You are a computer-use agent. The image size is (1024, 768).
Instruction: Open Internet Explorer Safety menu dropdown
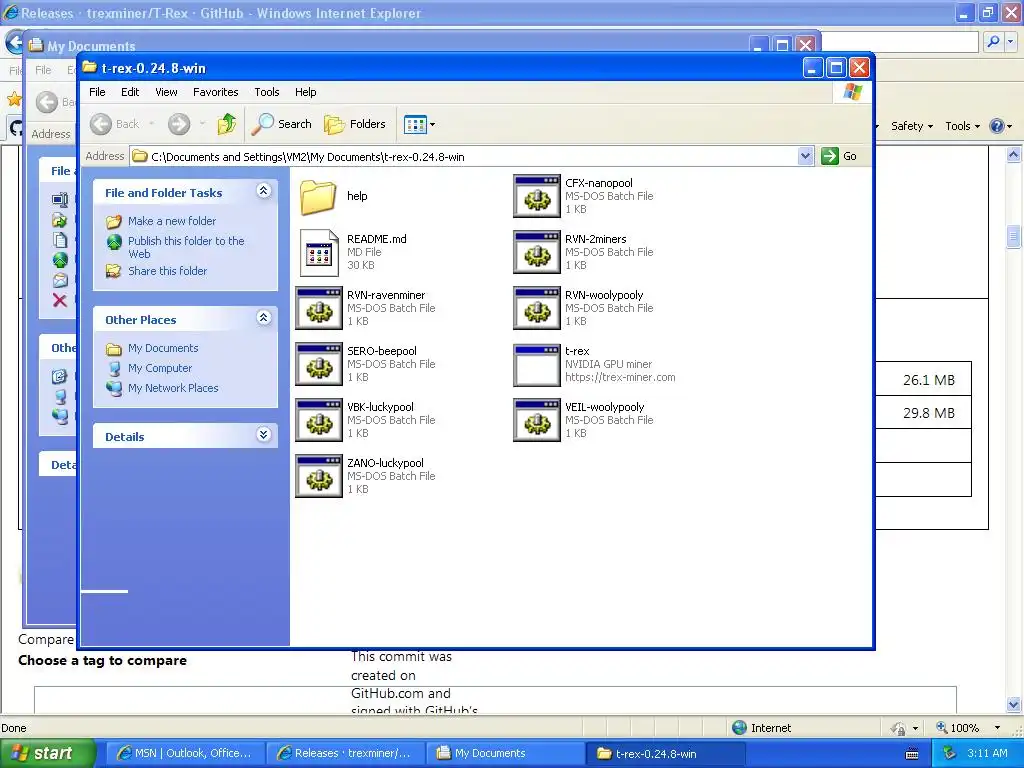coord(912,126)
